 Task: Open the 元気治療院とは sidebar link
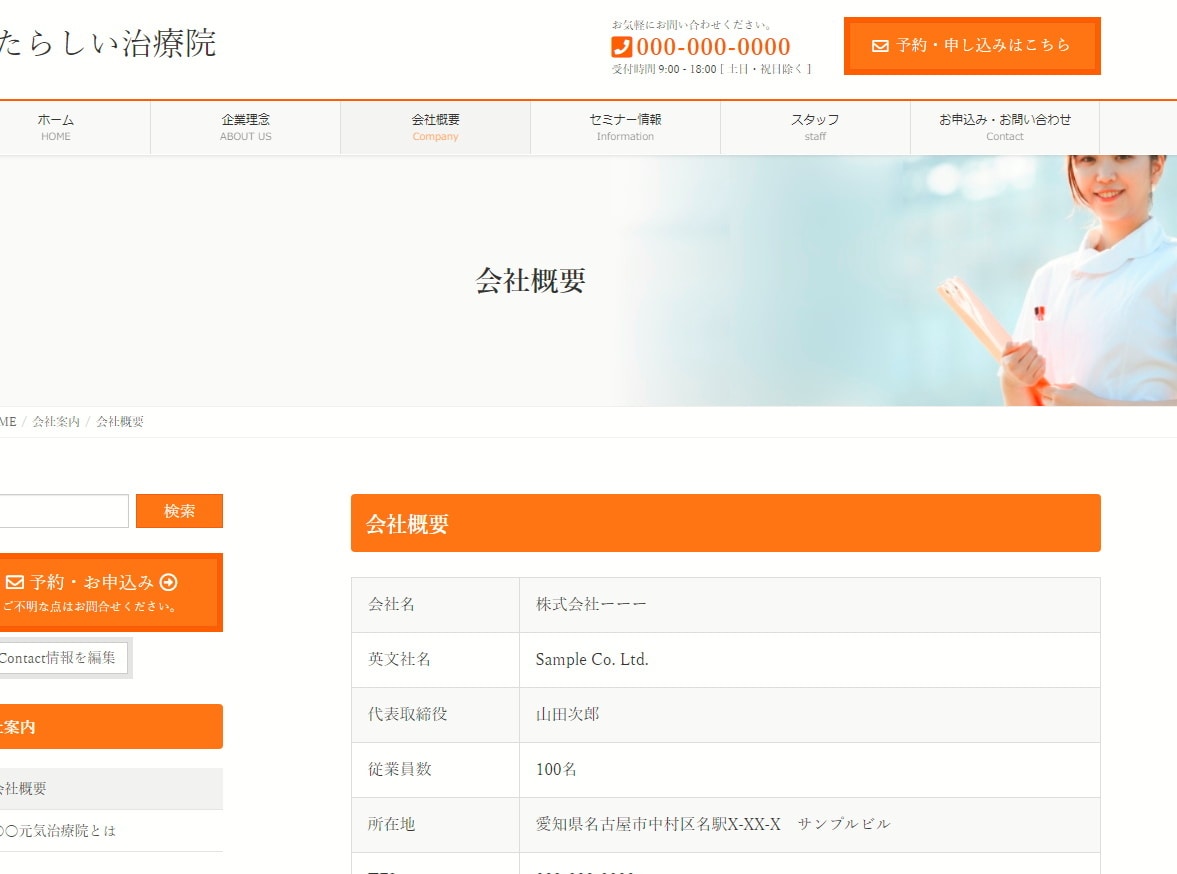[x=110, y=830]
